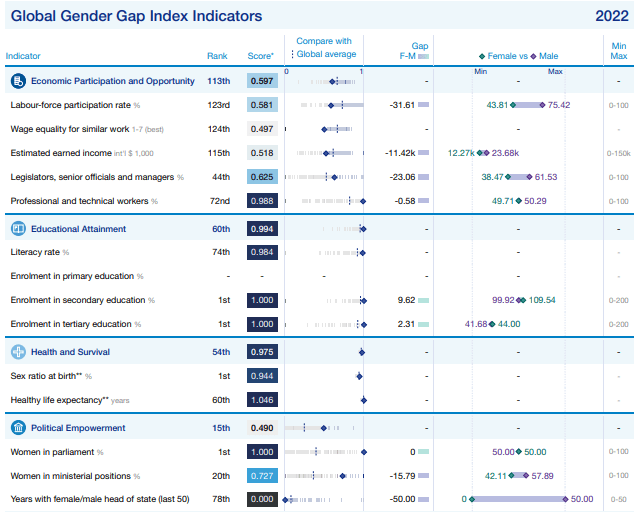This screenshot has height=513, width=636.
Task: Click the Political Empowerment heading
Action: pyautogui.click(x=78, y=428)
